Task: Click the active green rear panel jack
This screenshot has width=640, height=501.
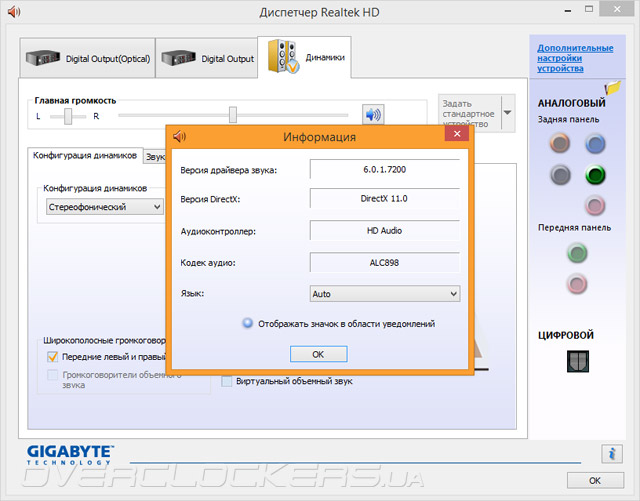Action: (595, 175)
